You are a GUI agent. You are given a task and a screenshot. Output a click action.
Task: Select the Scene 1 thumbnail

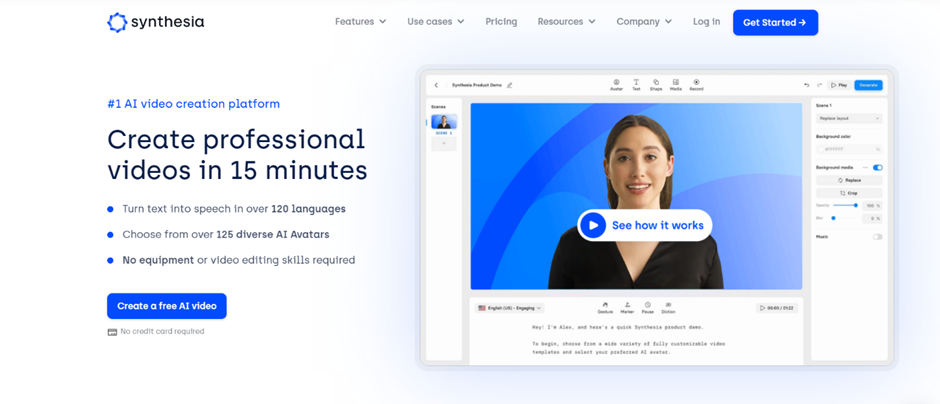[x=444, y=122]
